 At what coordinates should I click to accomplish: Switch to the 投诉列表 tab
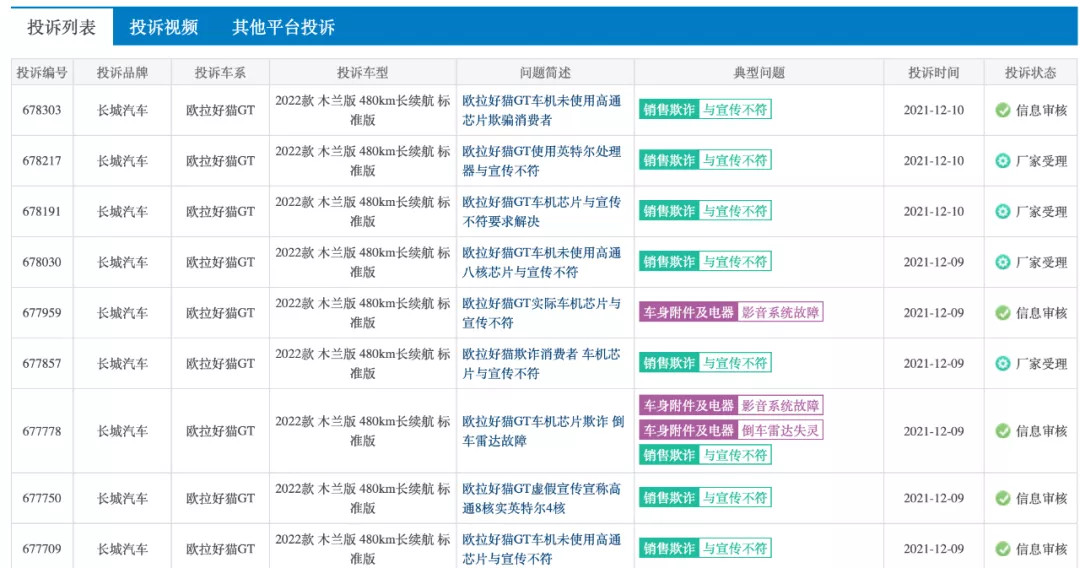[61, 27]
